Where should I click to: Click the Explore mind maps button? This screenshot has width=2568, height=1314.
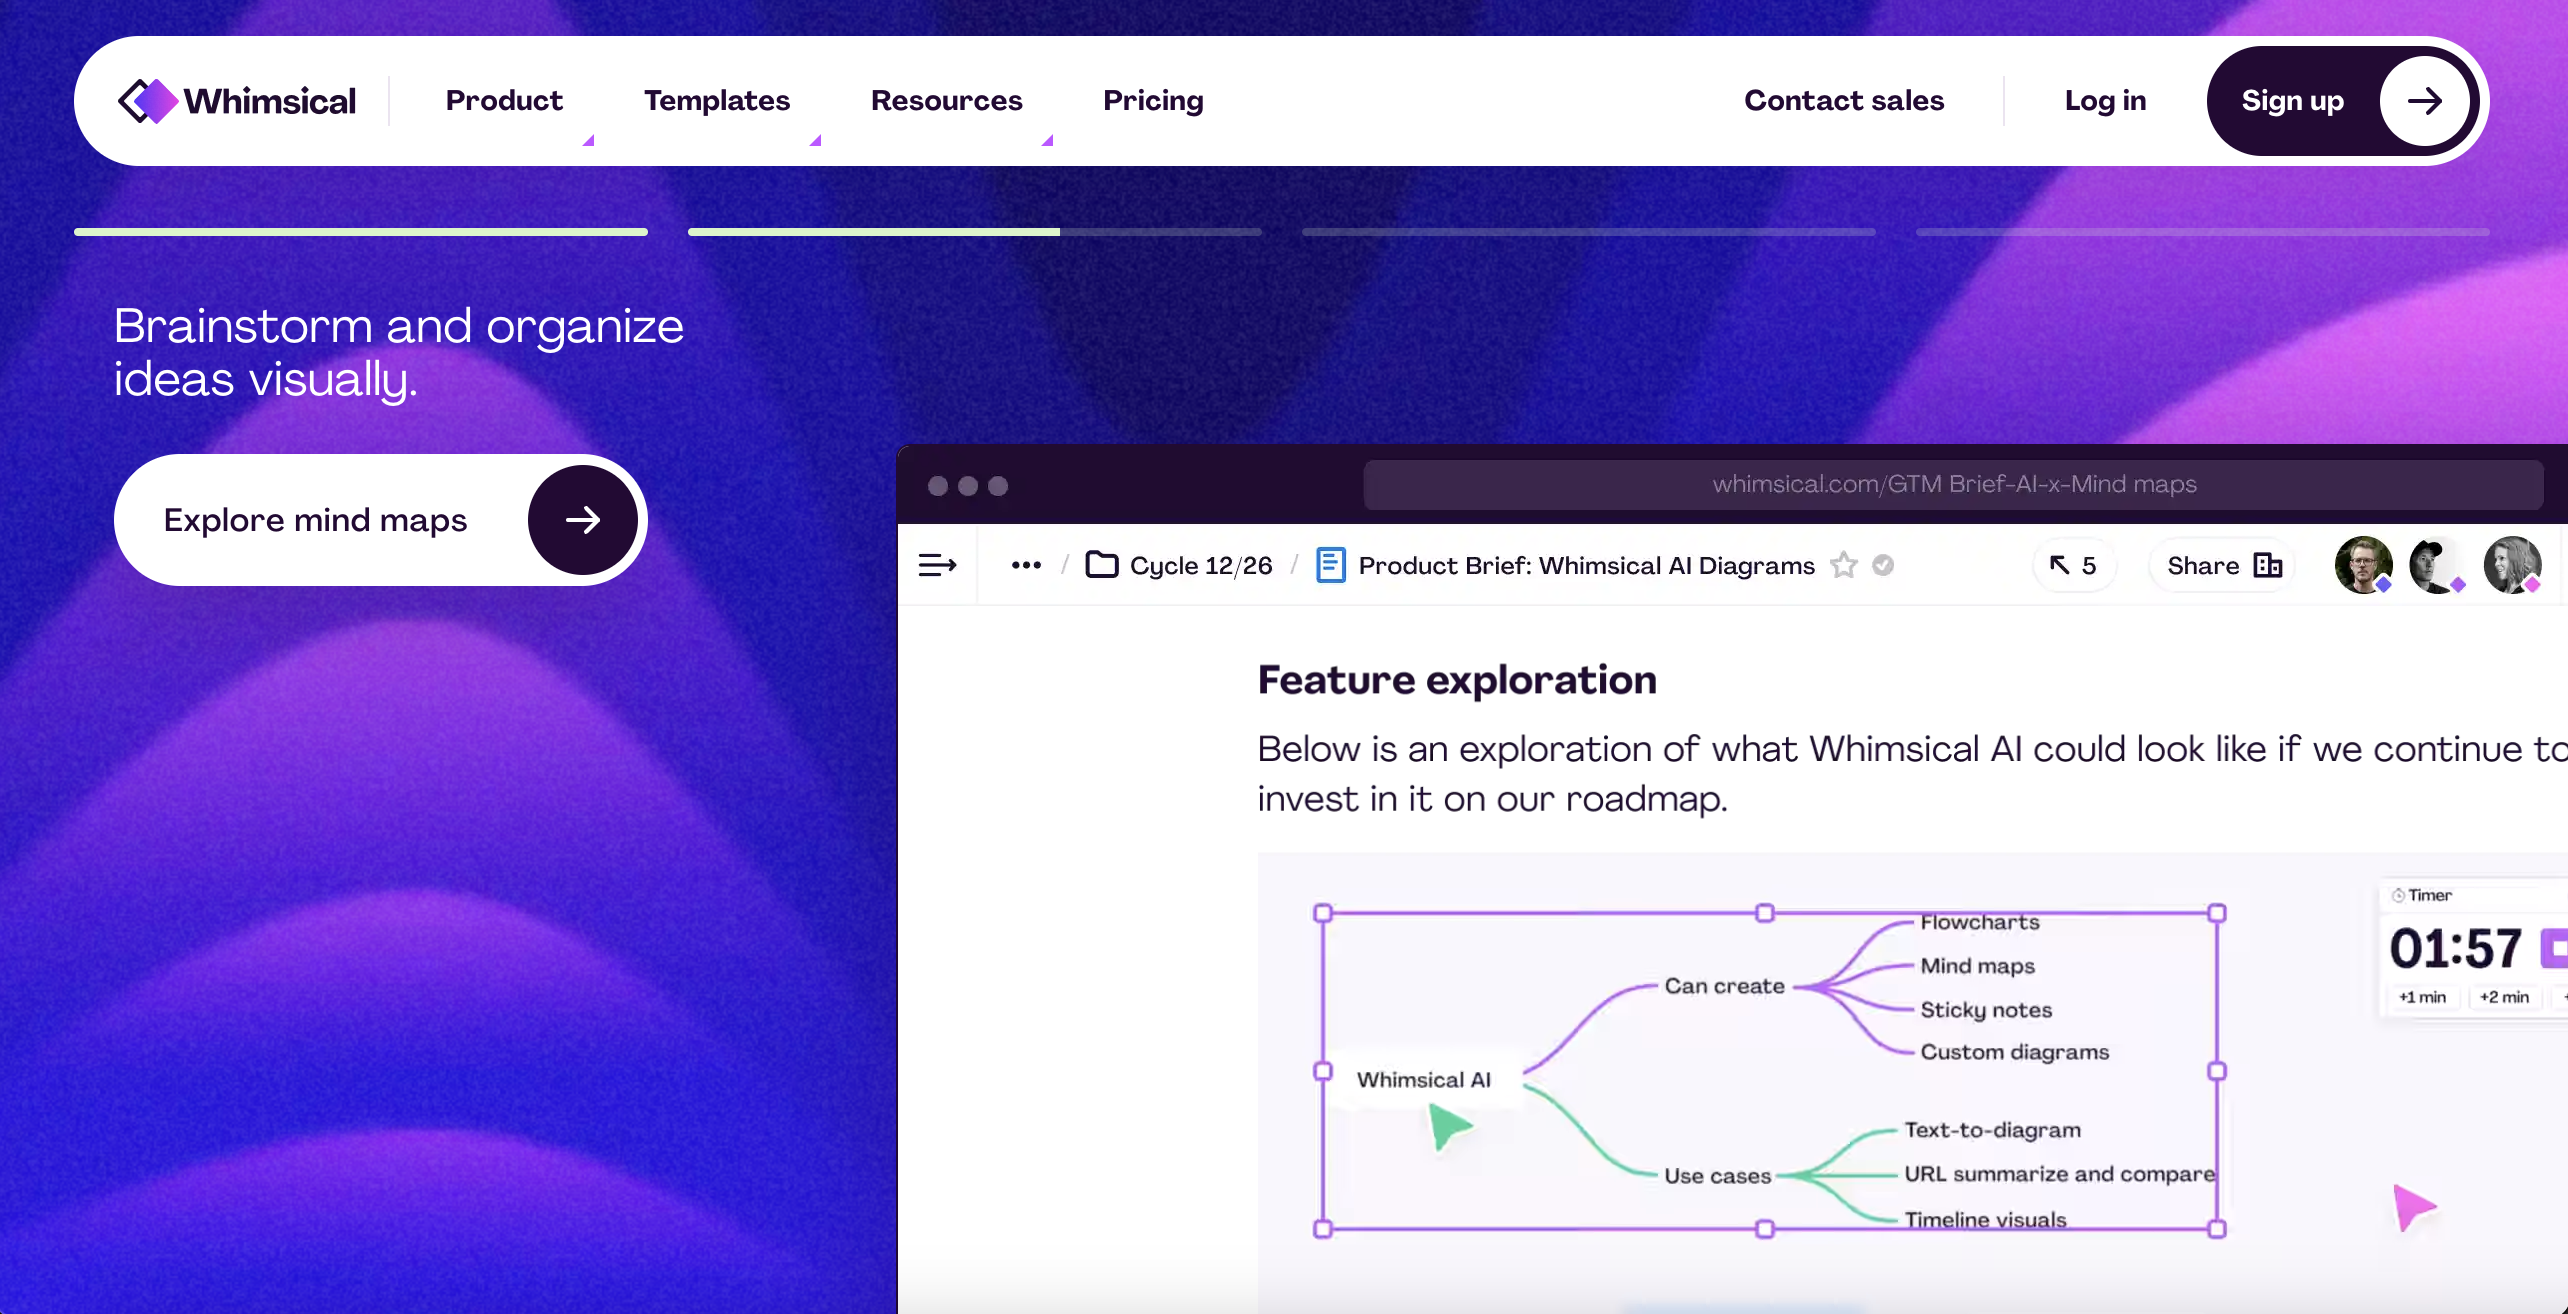(x=380, y=520)
